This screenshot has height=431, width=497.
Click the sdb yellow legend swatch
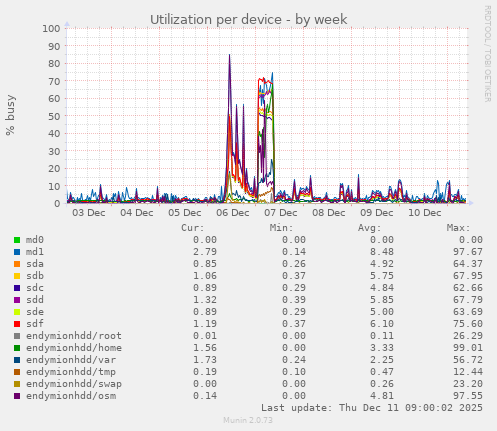(x=17, y=276)
